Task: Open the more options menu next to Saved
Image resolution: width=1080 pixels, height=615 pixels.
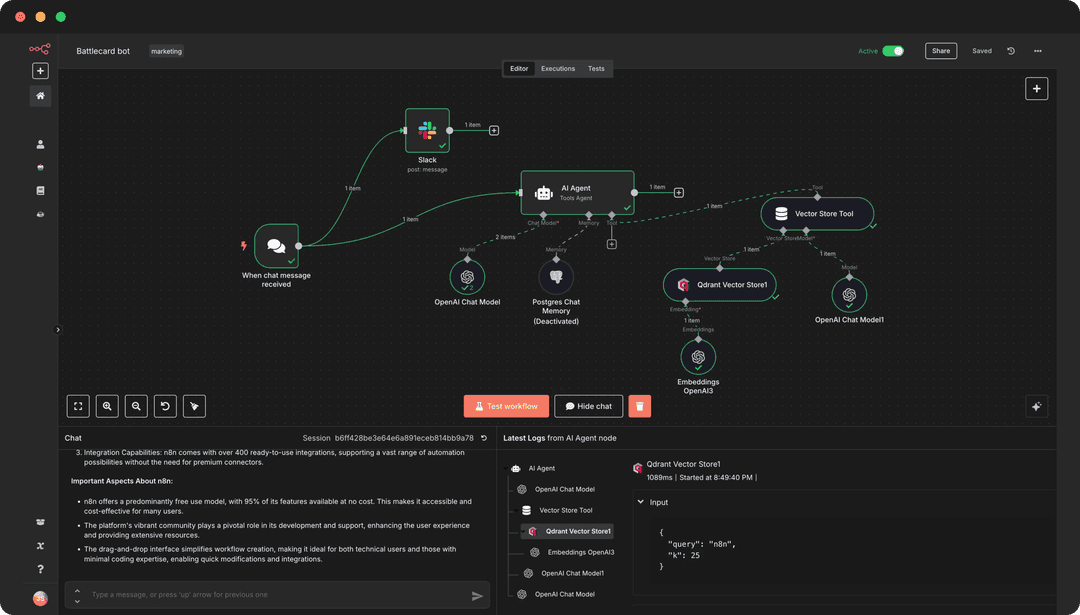Action: coord(1037,50)
